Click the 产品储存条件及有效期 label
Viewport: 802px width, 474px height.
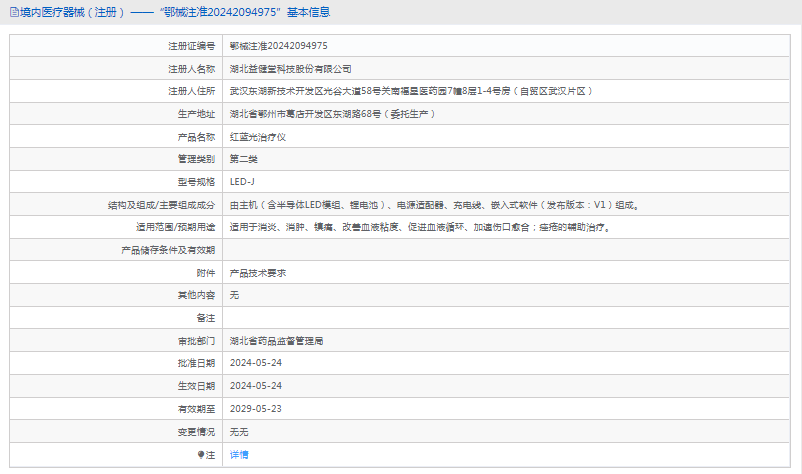tap(168, 250)
